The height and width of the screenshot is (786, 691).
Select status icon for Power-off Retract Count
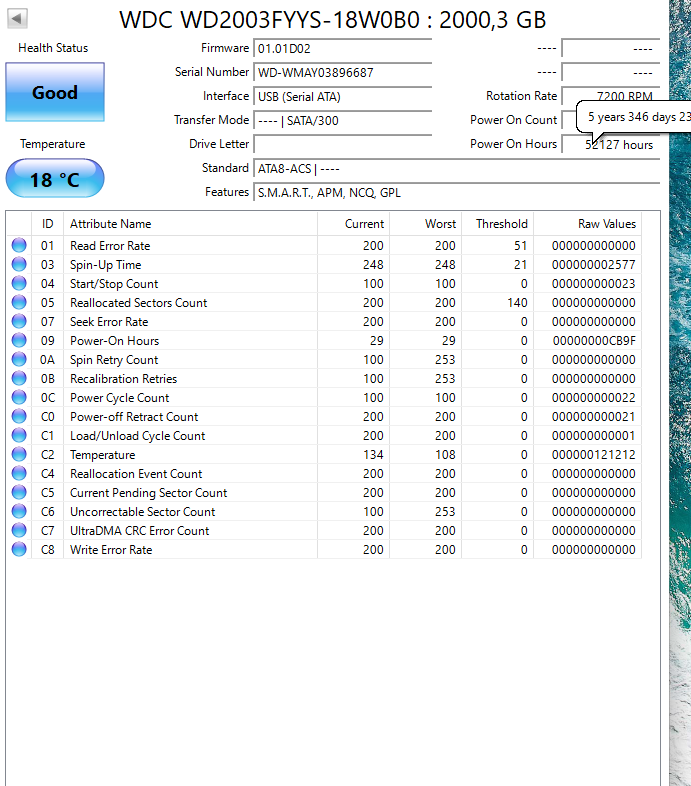(x=19, y=417)
